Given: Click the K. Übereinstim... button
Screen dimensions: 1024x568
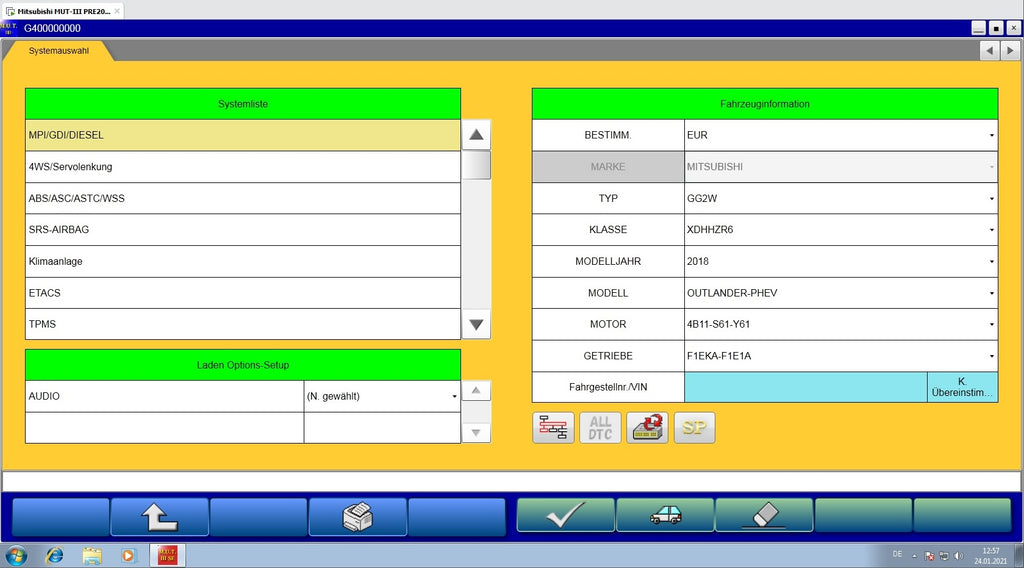Looking at the screenshot, I should point(962,388).
